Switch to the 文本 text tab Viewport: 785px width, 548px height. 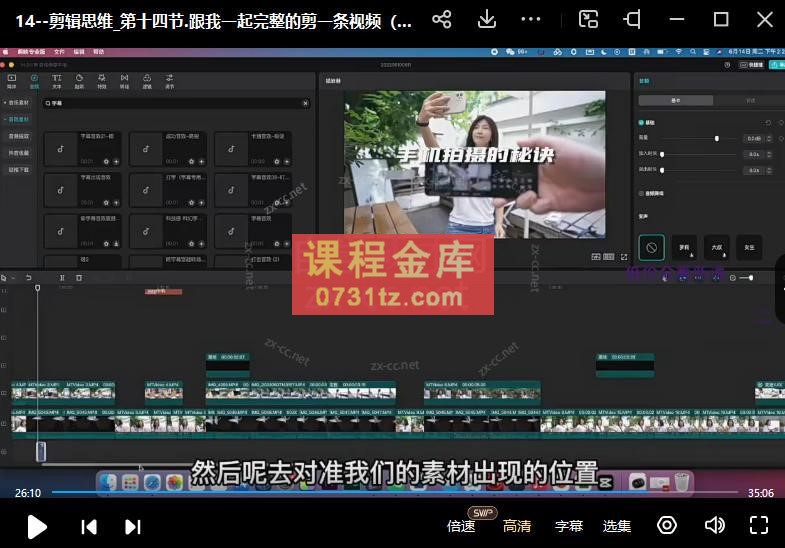point(57,81)
